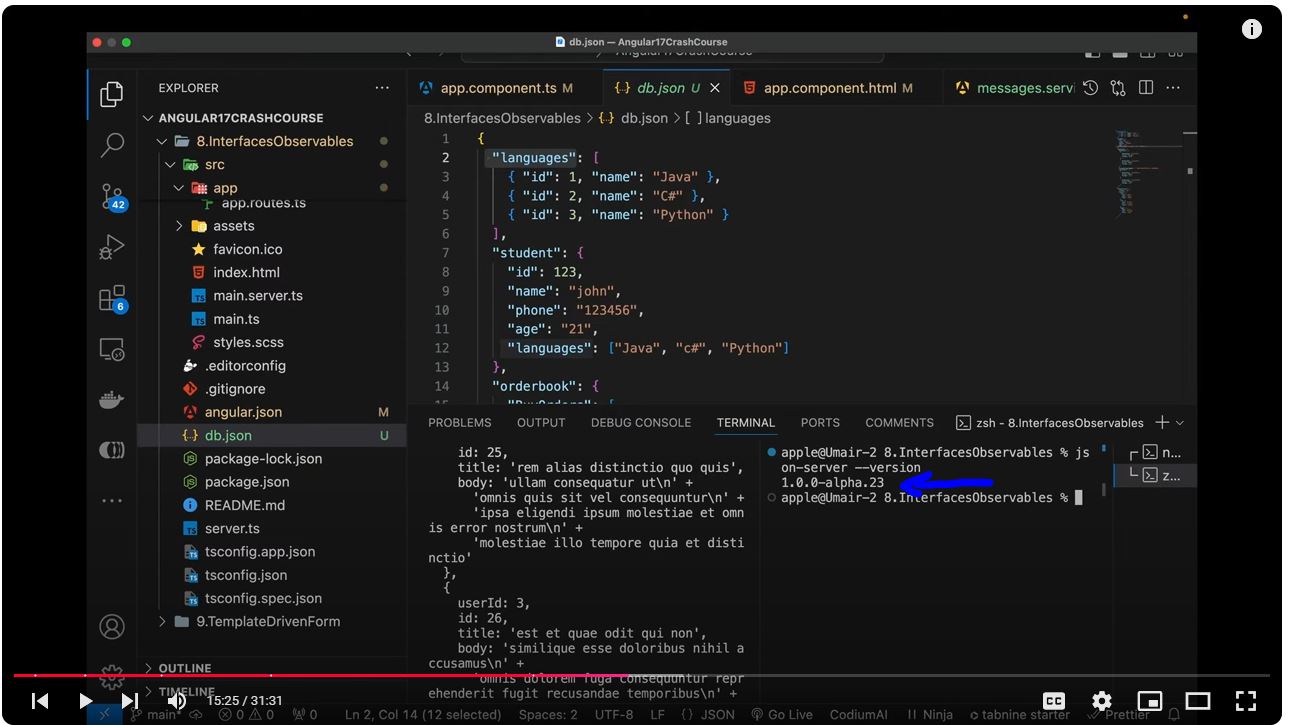Open server.ts in the explorer

(232, 528)
